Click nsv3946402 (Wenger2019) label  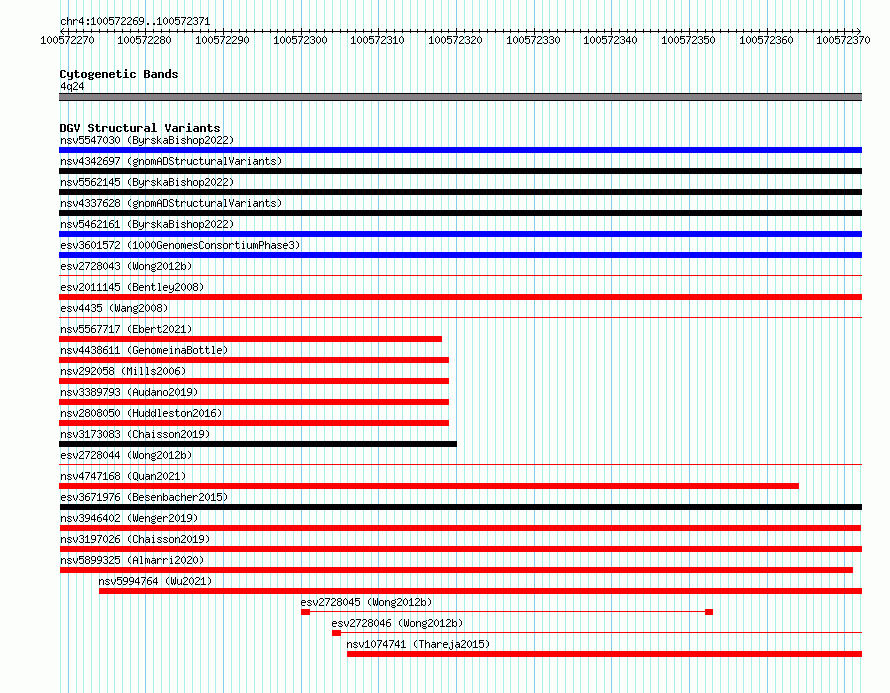coord(129,518)
